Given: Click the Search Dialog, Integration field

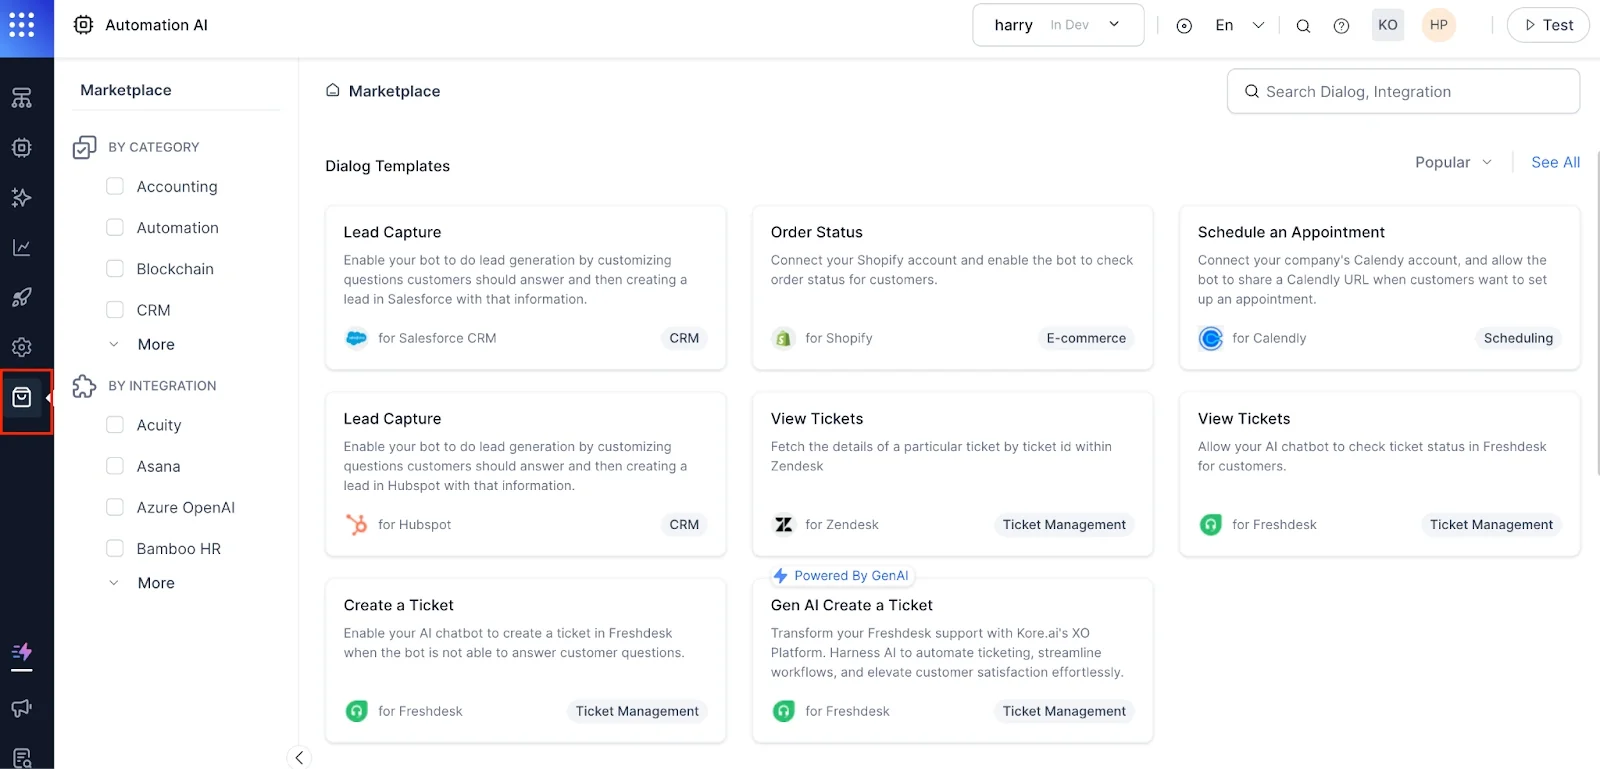Looking at the screenshot, I should (1403, 91).
